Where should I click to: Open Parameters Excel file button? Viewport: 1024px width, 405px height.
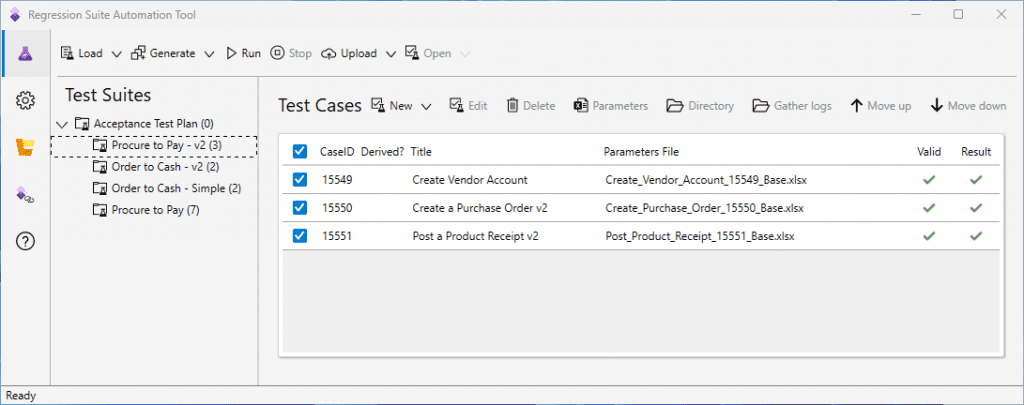click(611, 106)
